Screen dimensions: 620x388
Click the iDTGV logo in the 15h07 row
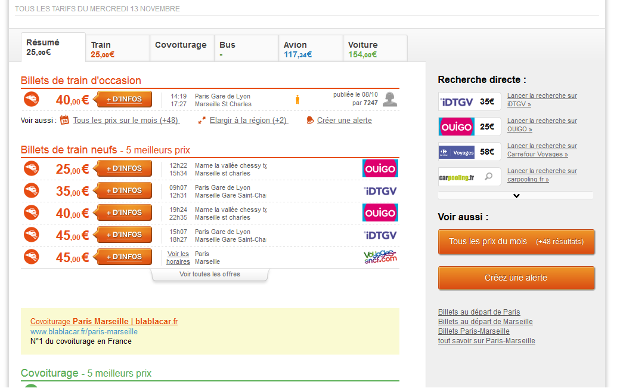click(x=380, y=235)
